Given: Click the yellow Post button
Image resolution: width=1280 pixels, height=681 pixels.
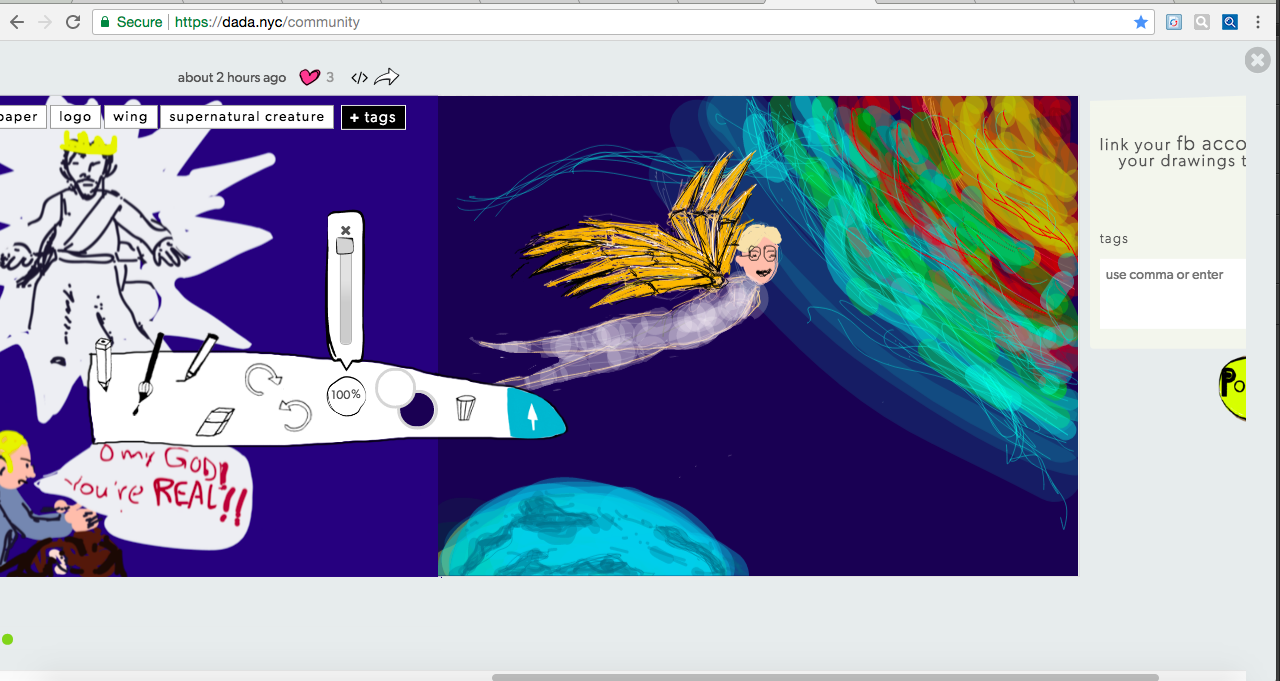Looking at the screenshot, I should (1232, 388).
